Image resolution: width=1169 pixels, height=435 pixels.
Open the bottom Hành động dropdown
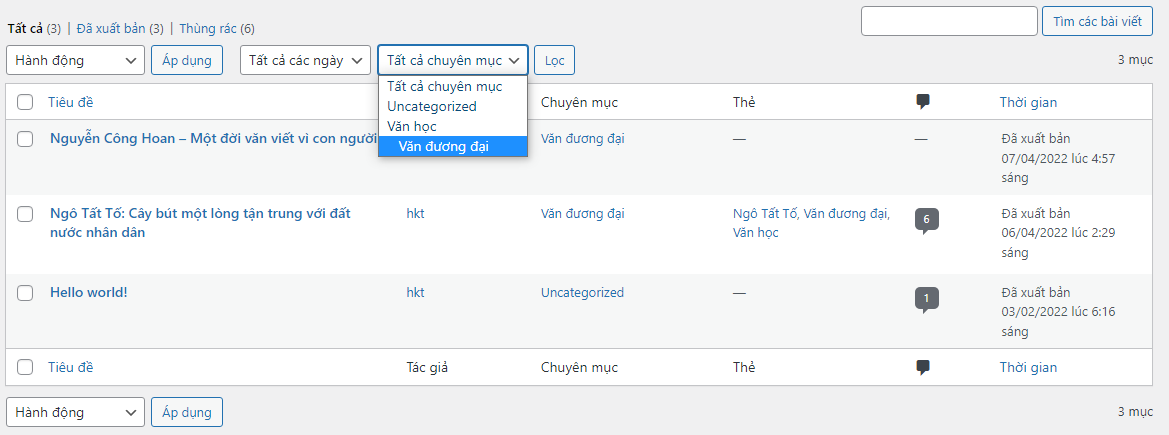coord(76,412)
